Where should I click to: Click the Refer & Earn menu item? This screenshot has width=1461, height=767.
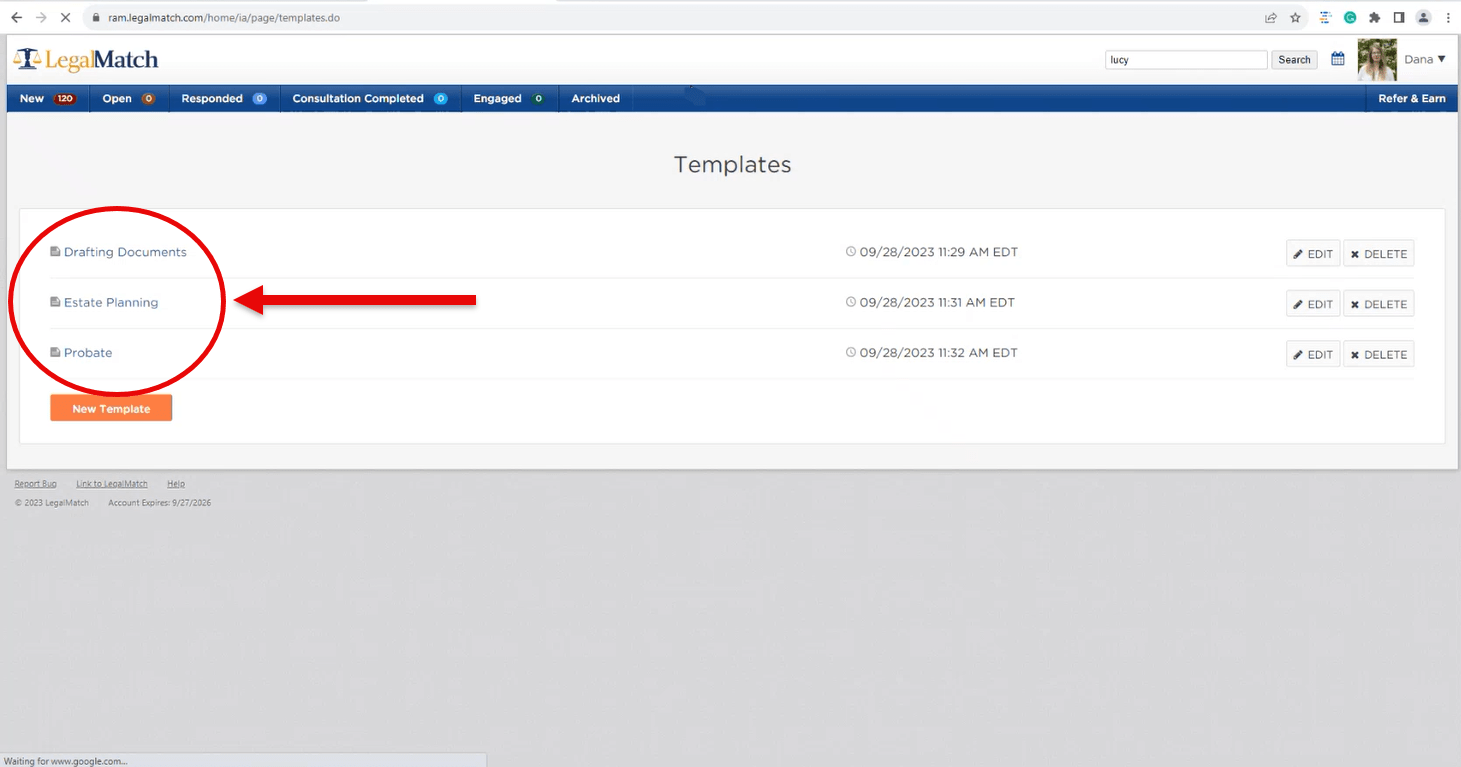1411,98
